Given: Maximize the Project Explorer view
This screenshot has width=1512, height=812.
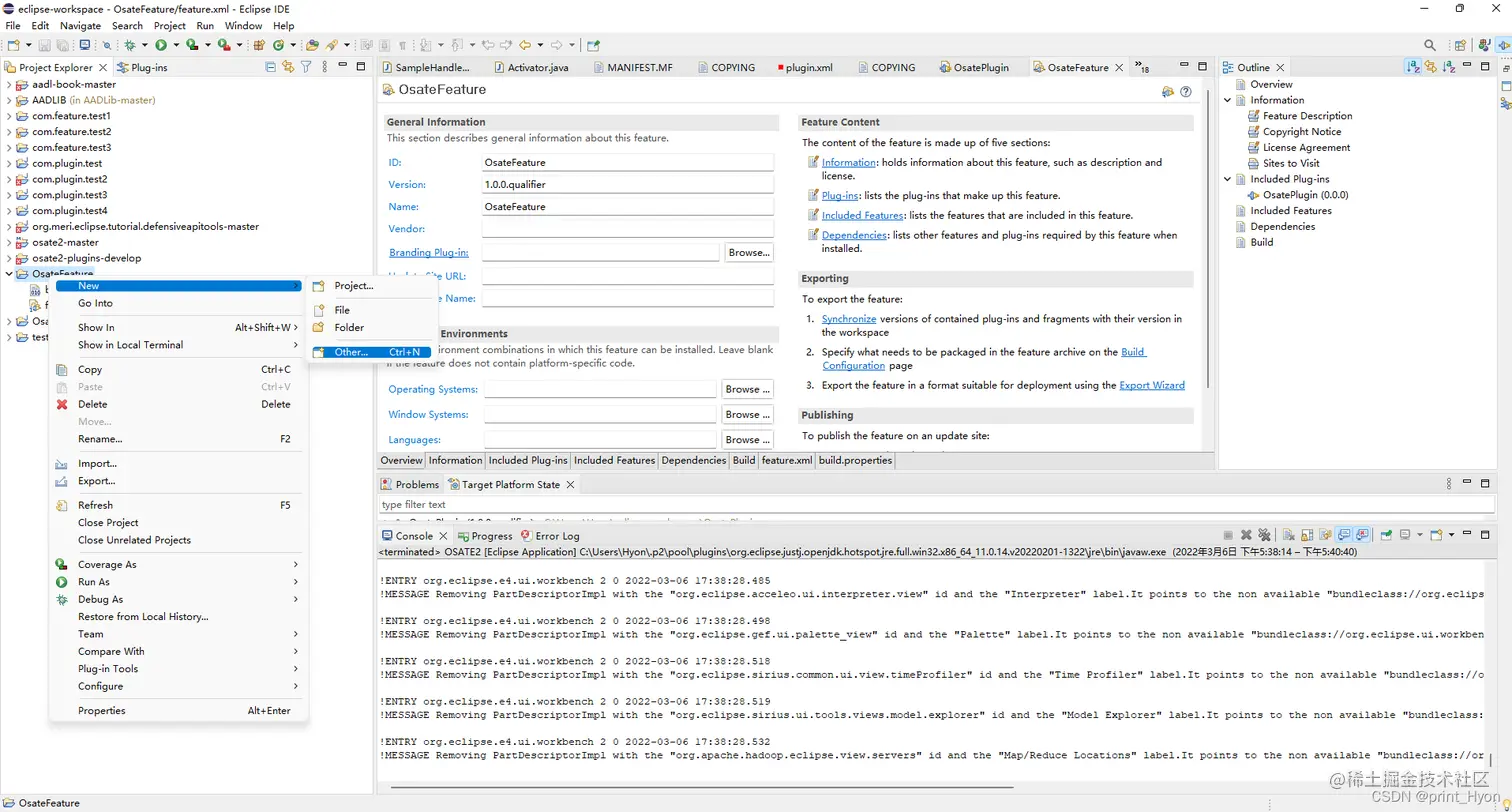Looking at the screenshot, I should tap(360, 67).
